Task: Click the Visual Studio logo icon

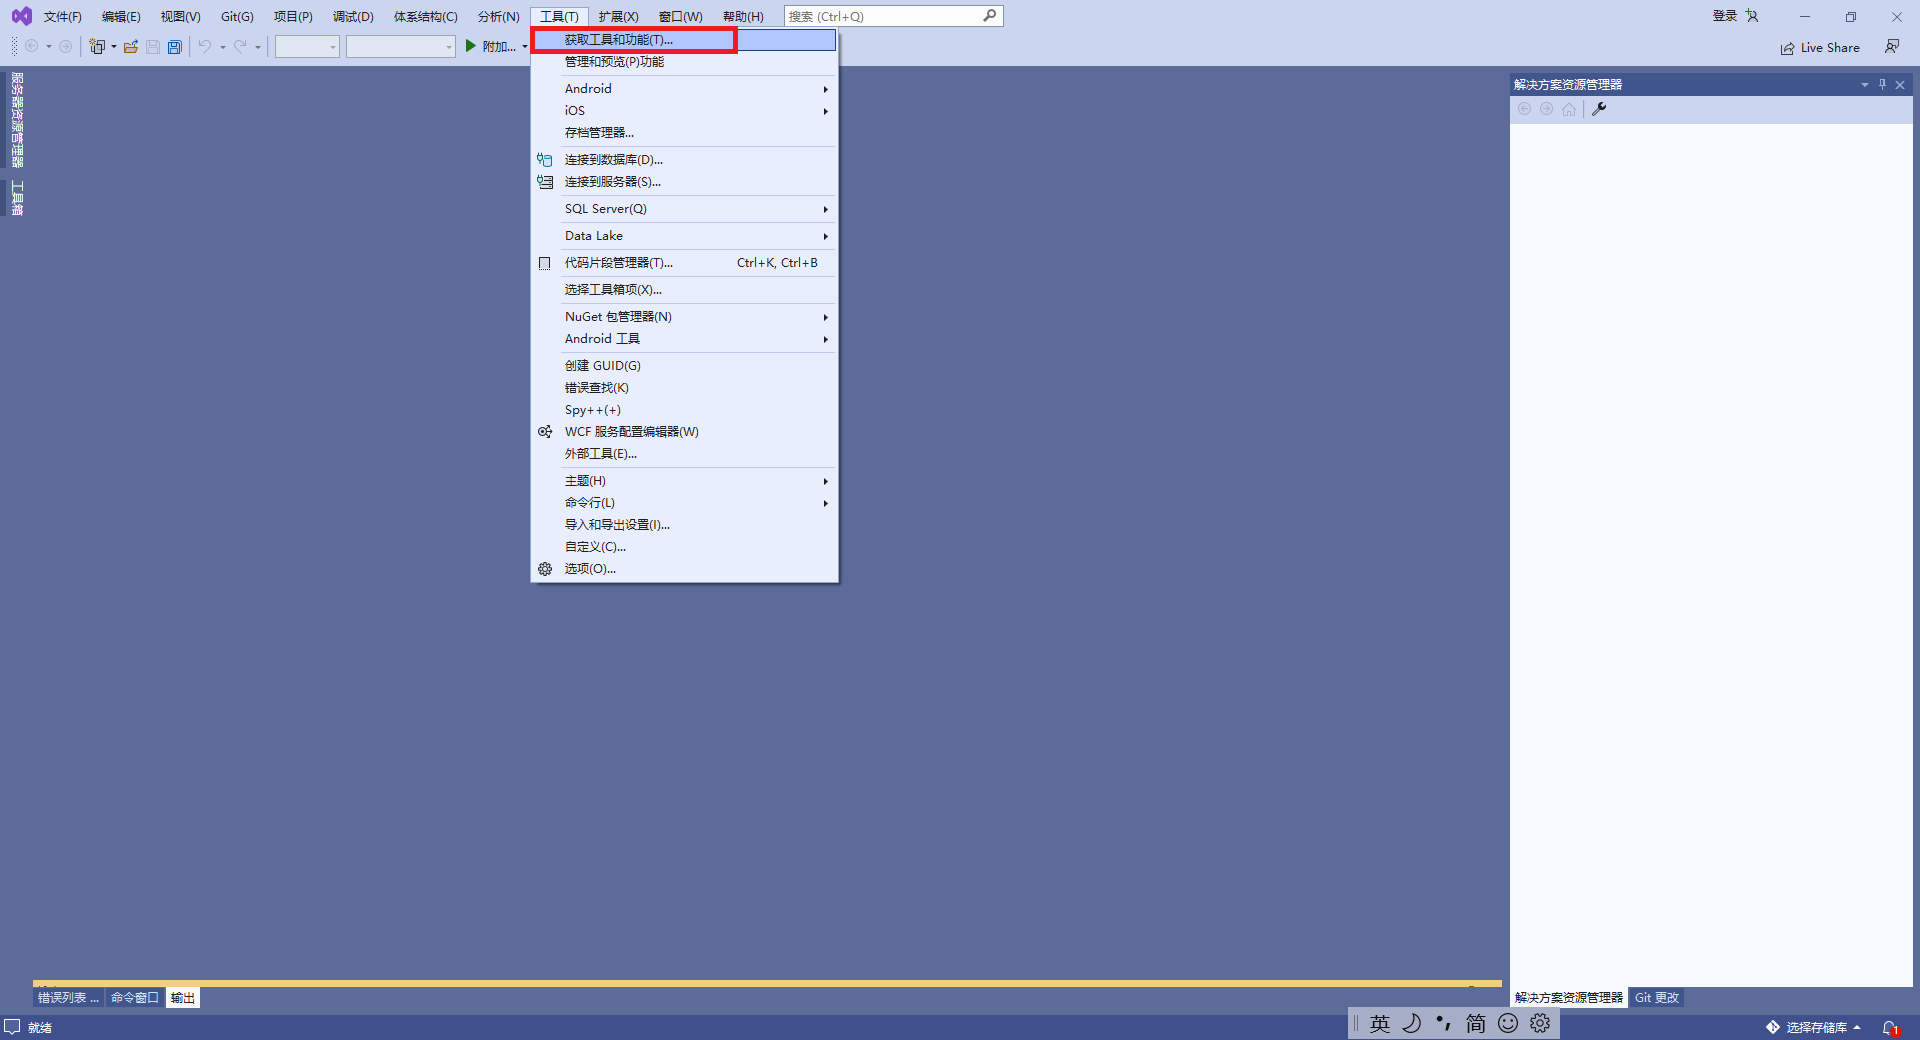Action: tap(21, 16)
